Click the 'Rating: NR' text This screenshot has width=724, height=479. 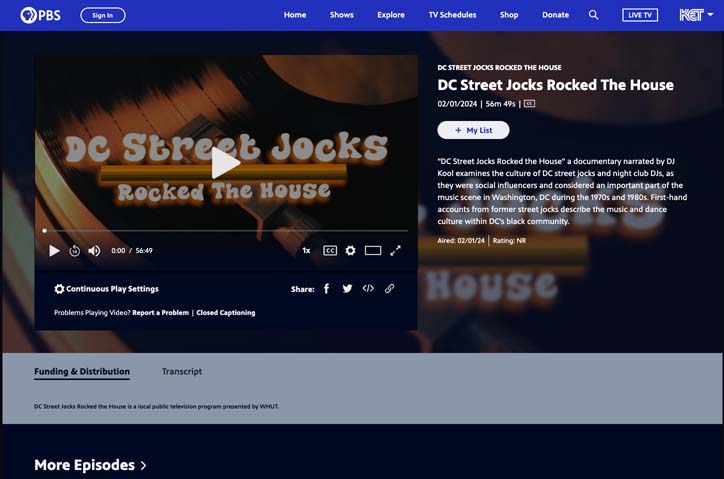509,241
